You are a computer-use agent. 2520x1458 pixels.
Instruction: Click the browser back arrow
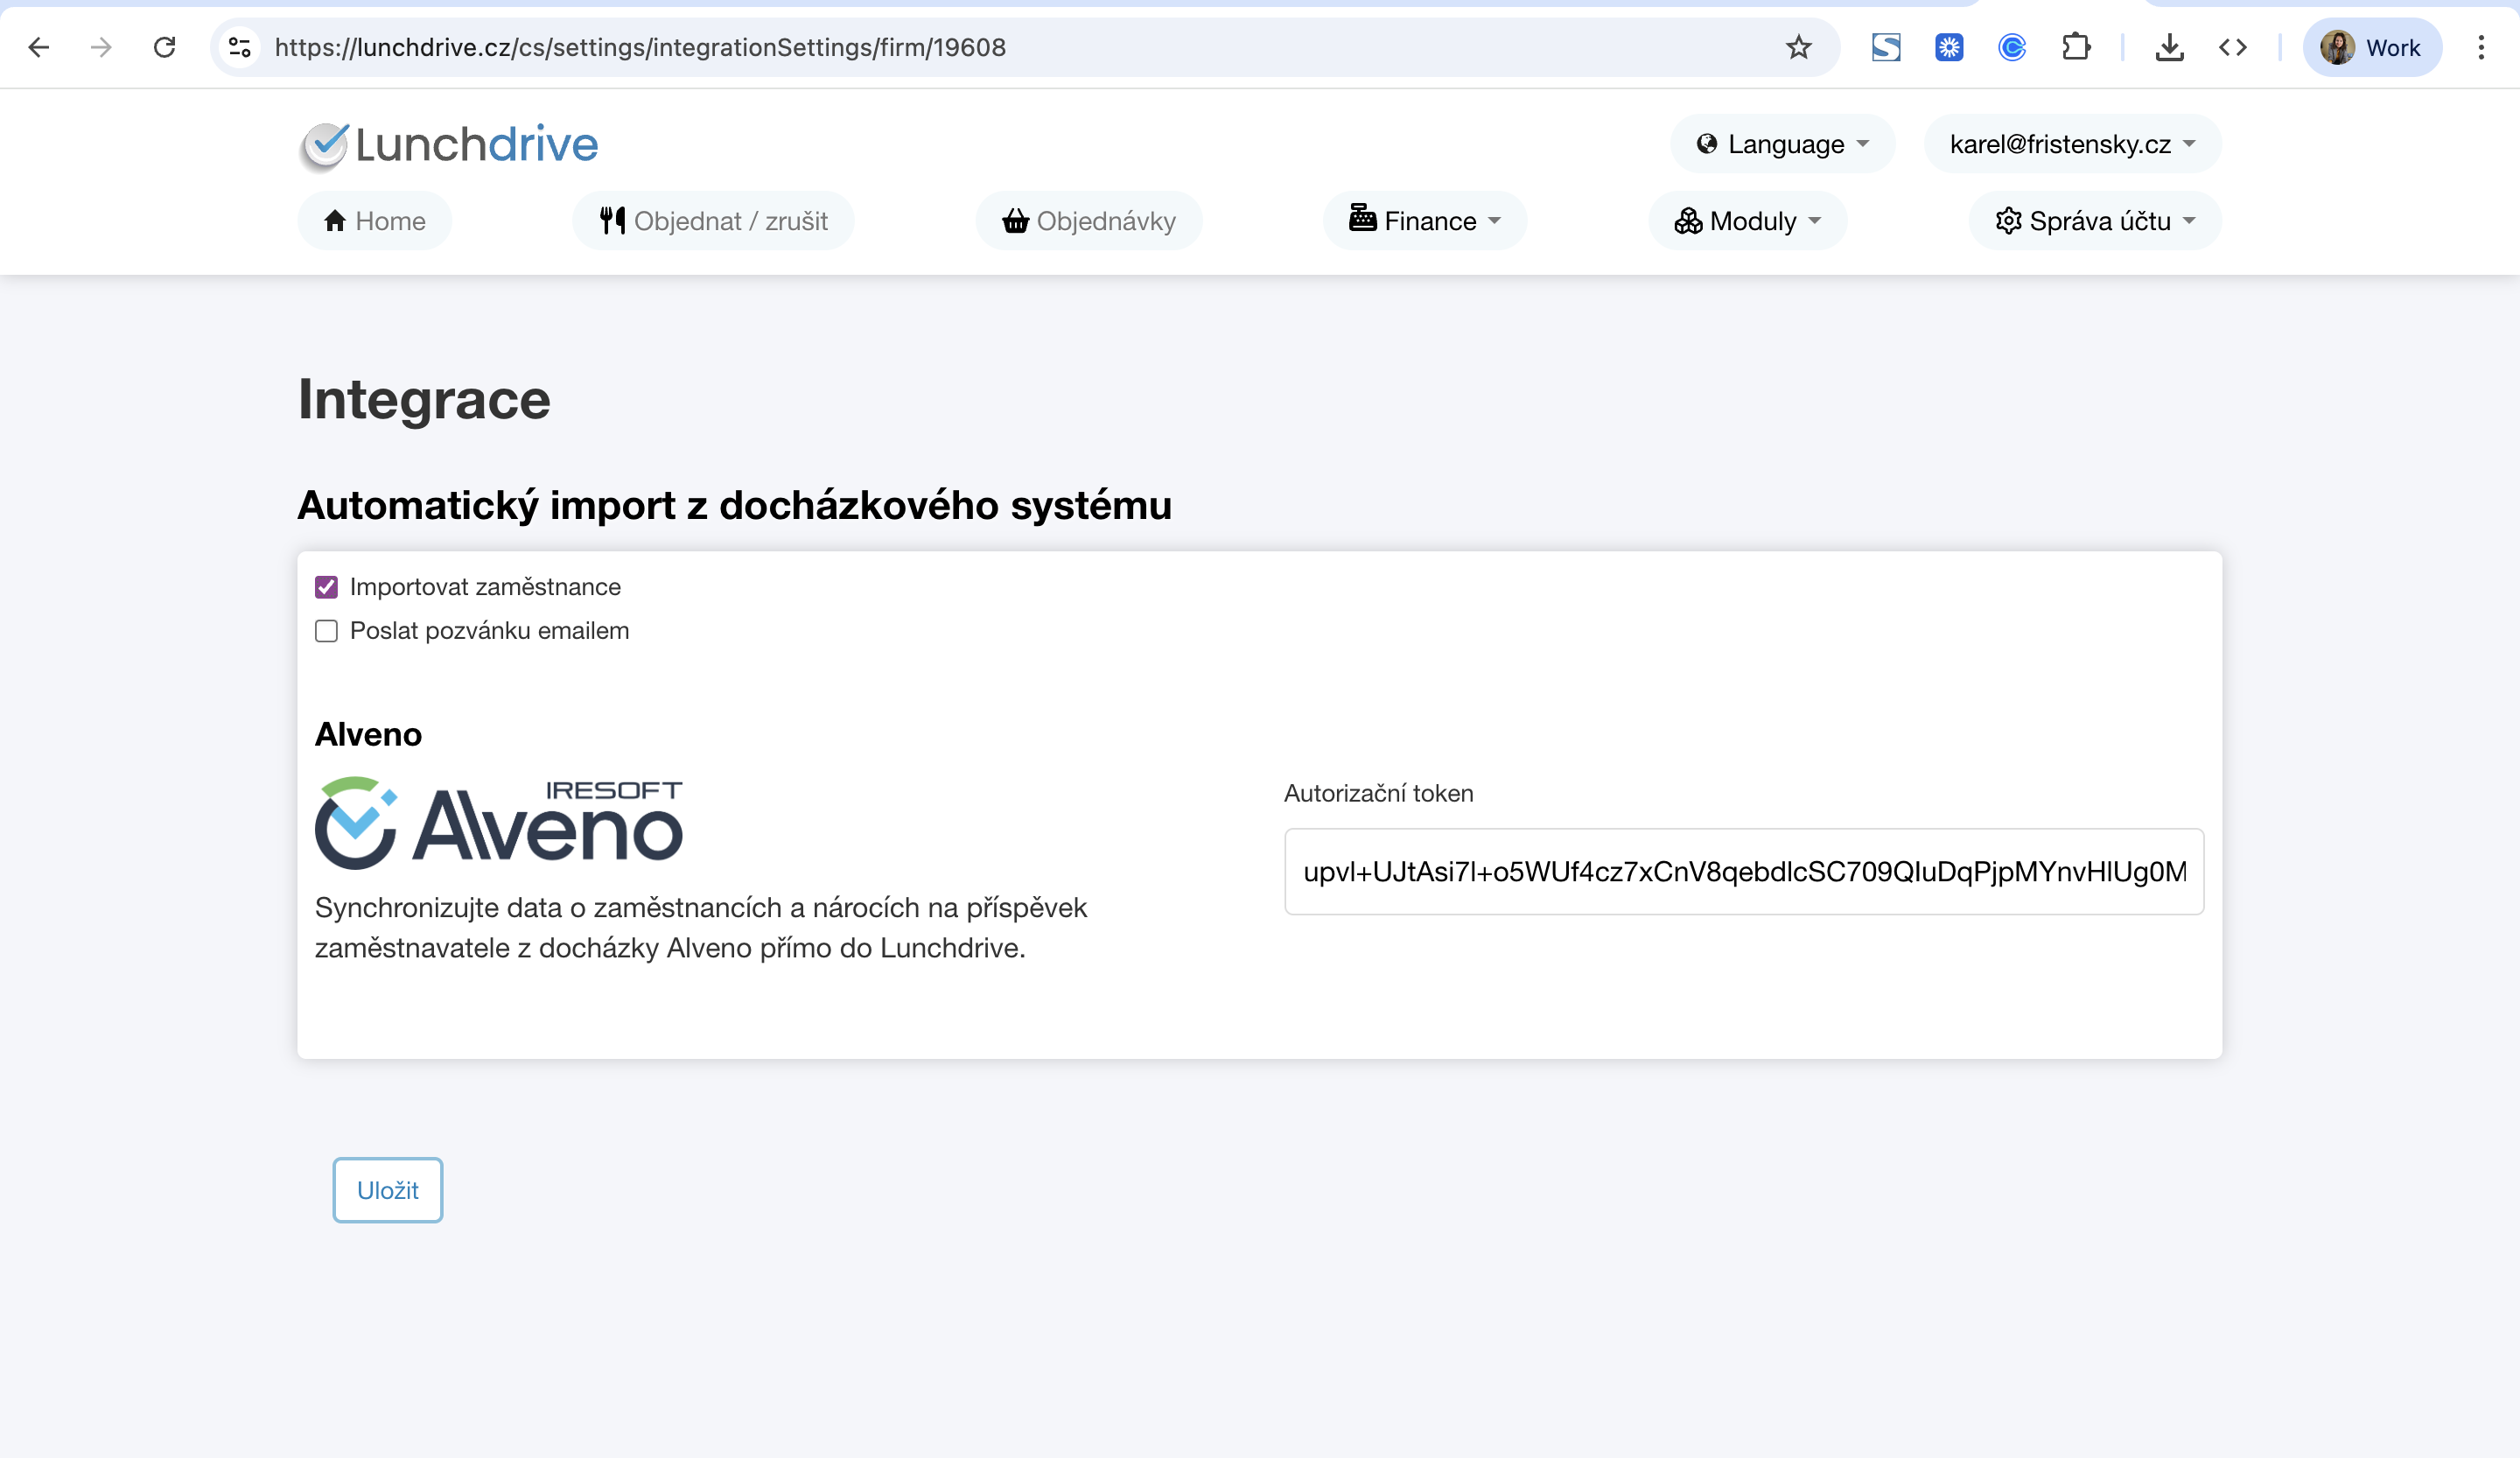tap(39, 47)
